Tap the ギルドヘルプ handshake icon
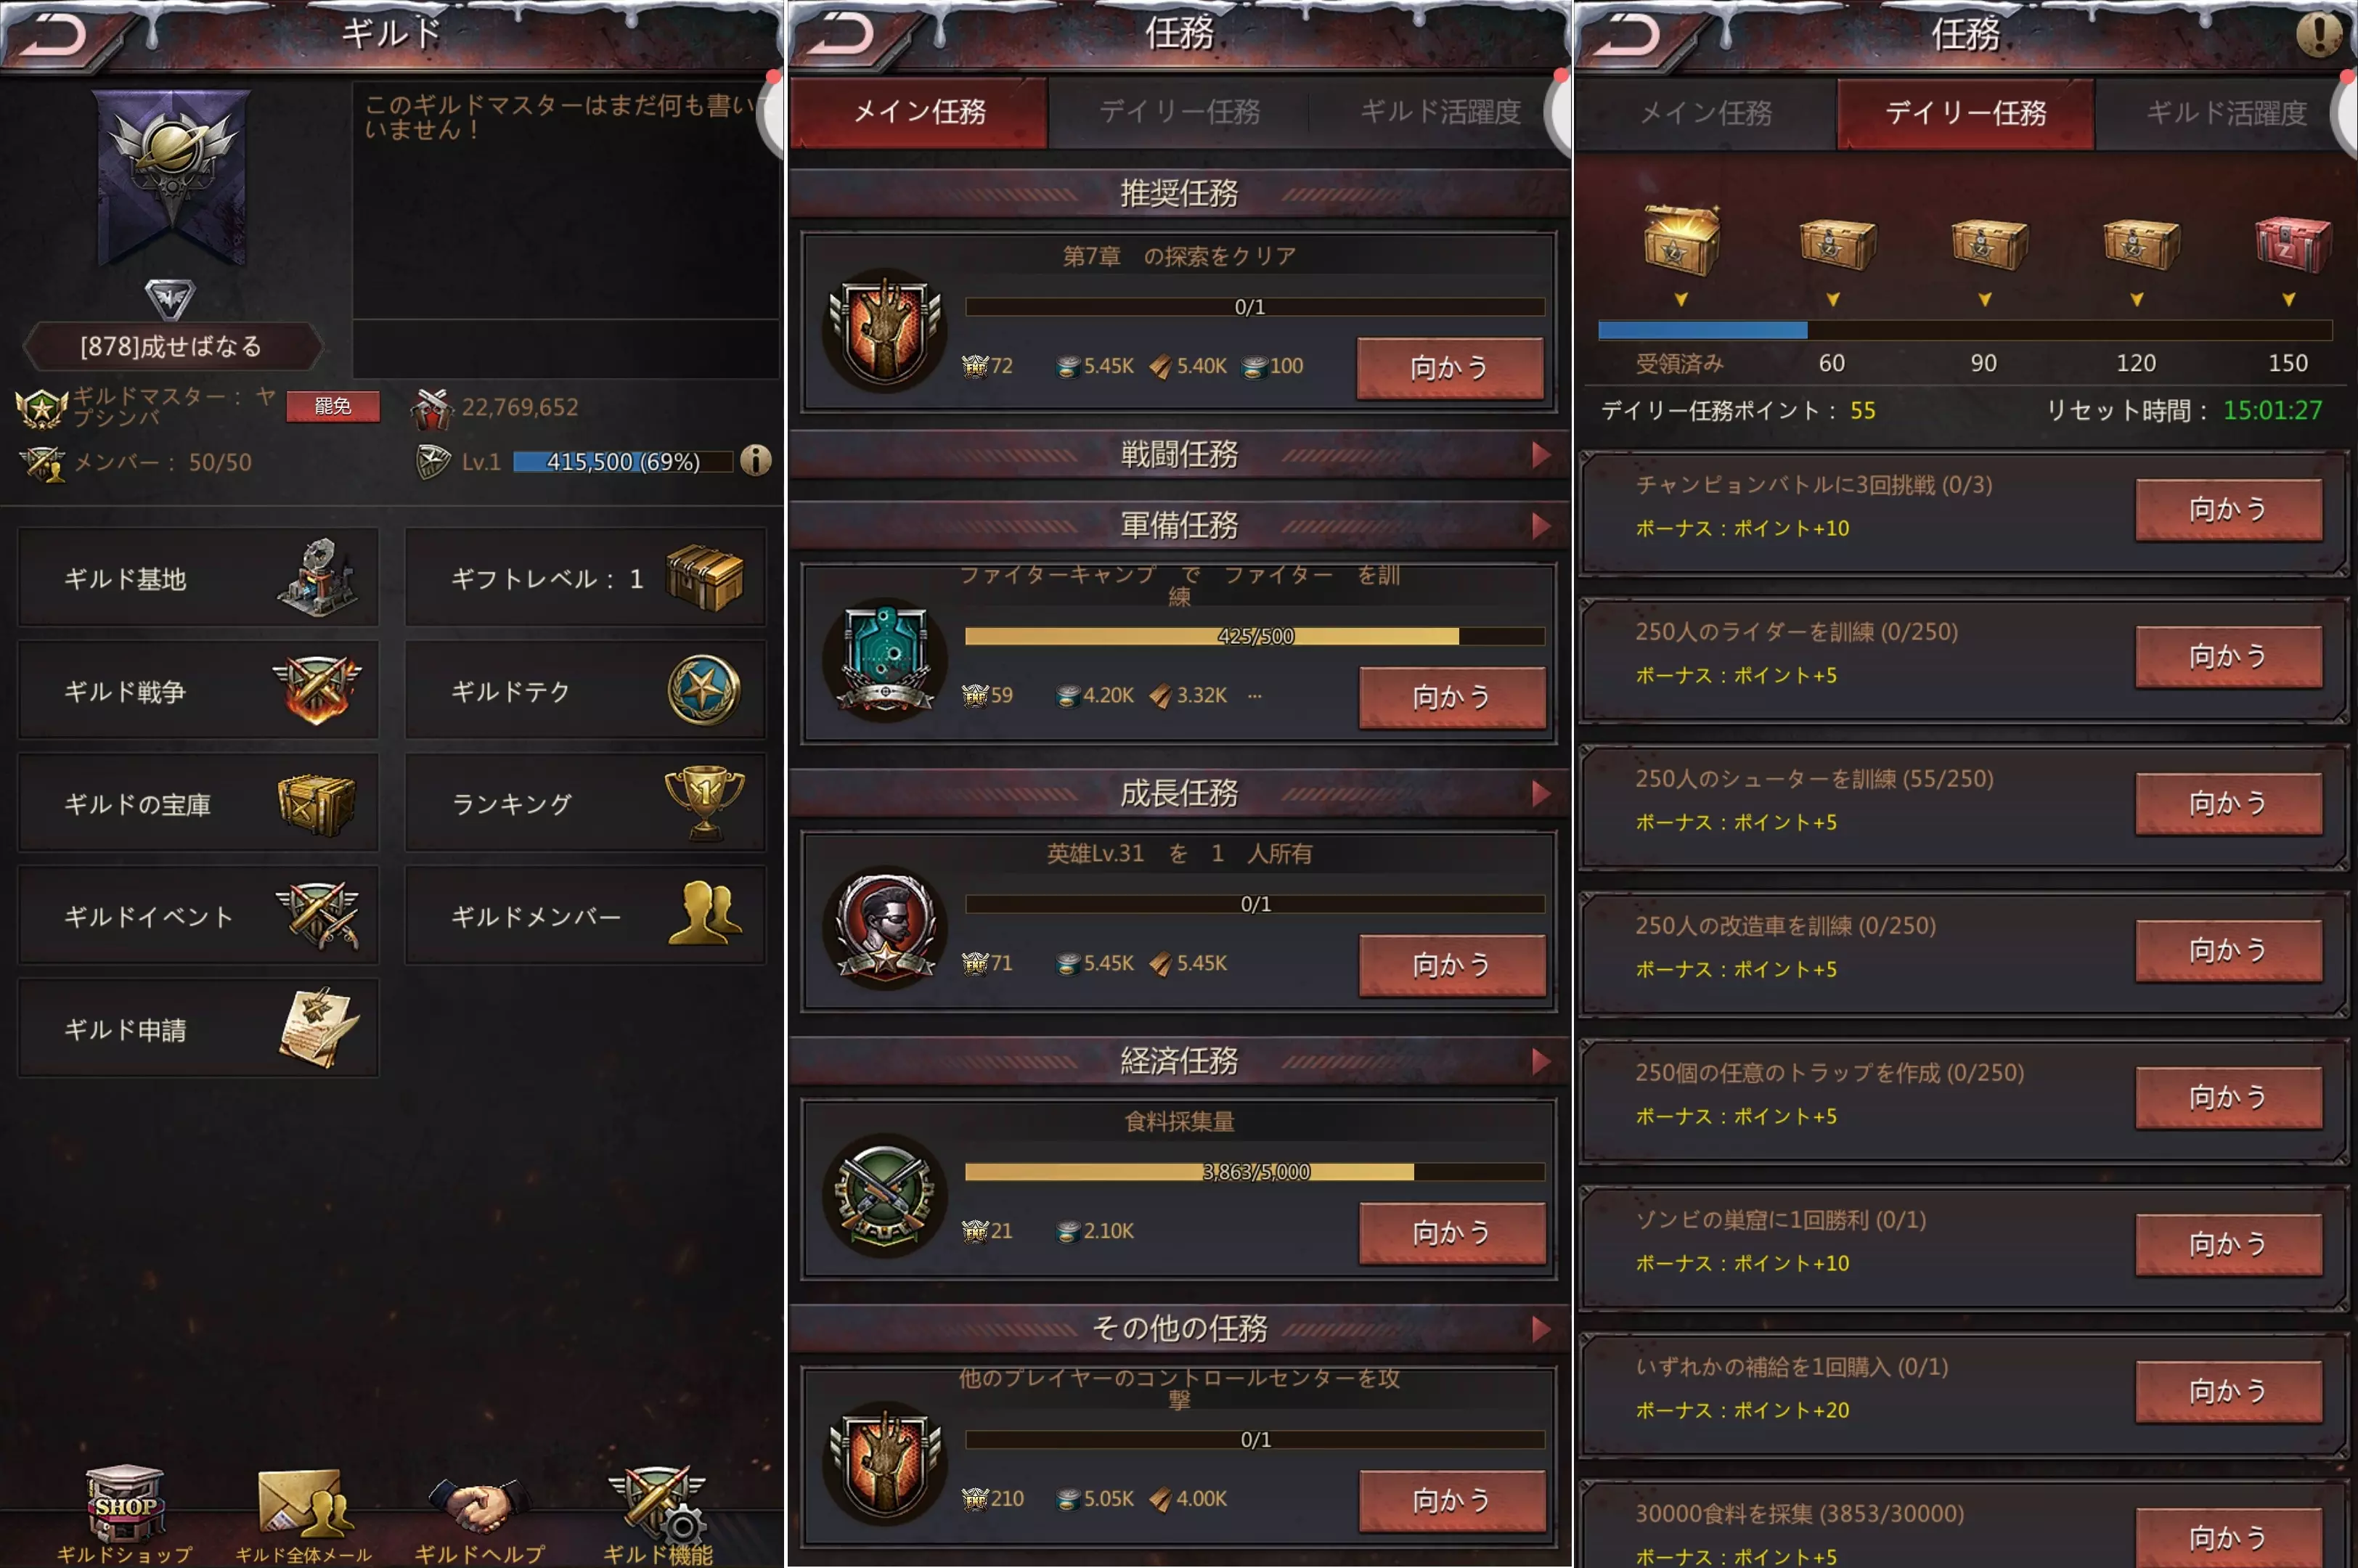This screenshot has height=1568, width=2358. [x=479, y=1505]
